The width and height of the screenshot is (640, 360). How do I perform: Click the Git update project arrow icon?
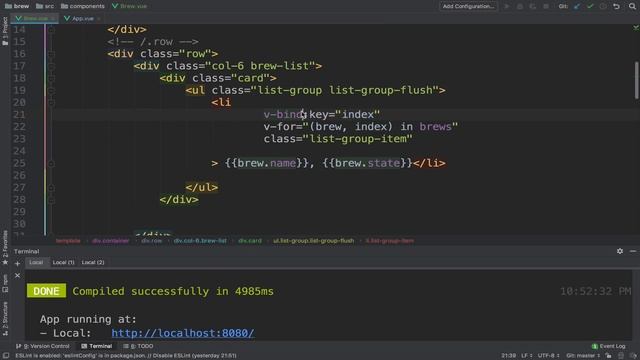click(577, 6)
